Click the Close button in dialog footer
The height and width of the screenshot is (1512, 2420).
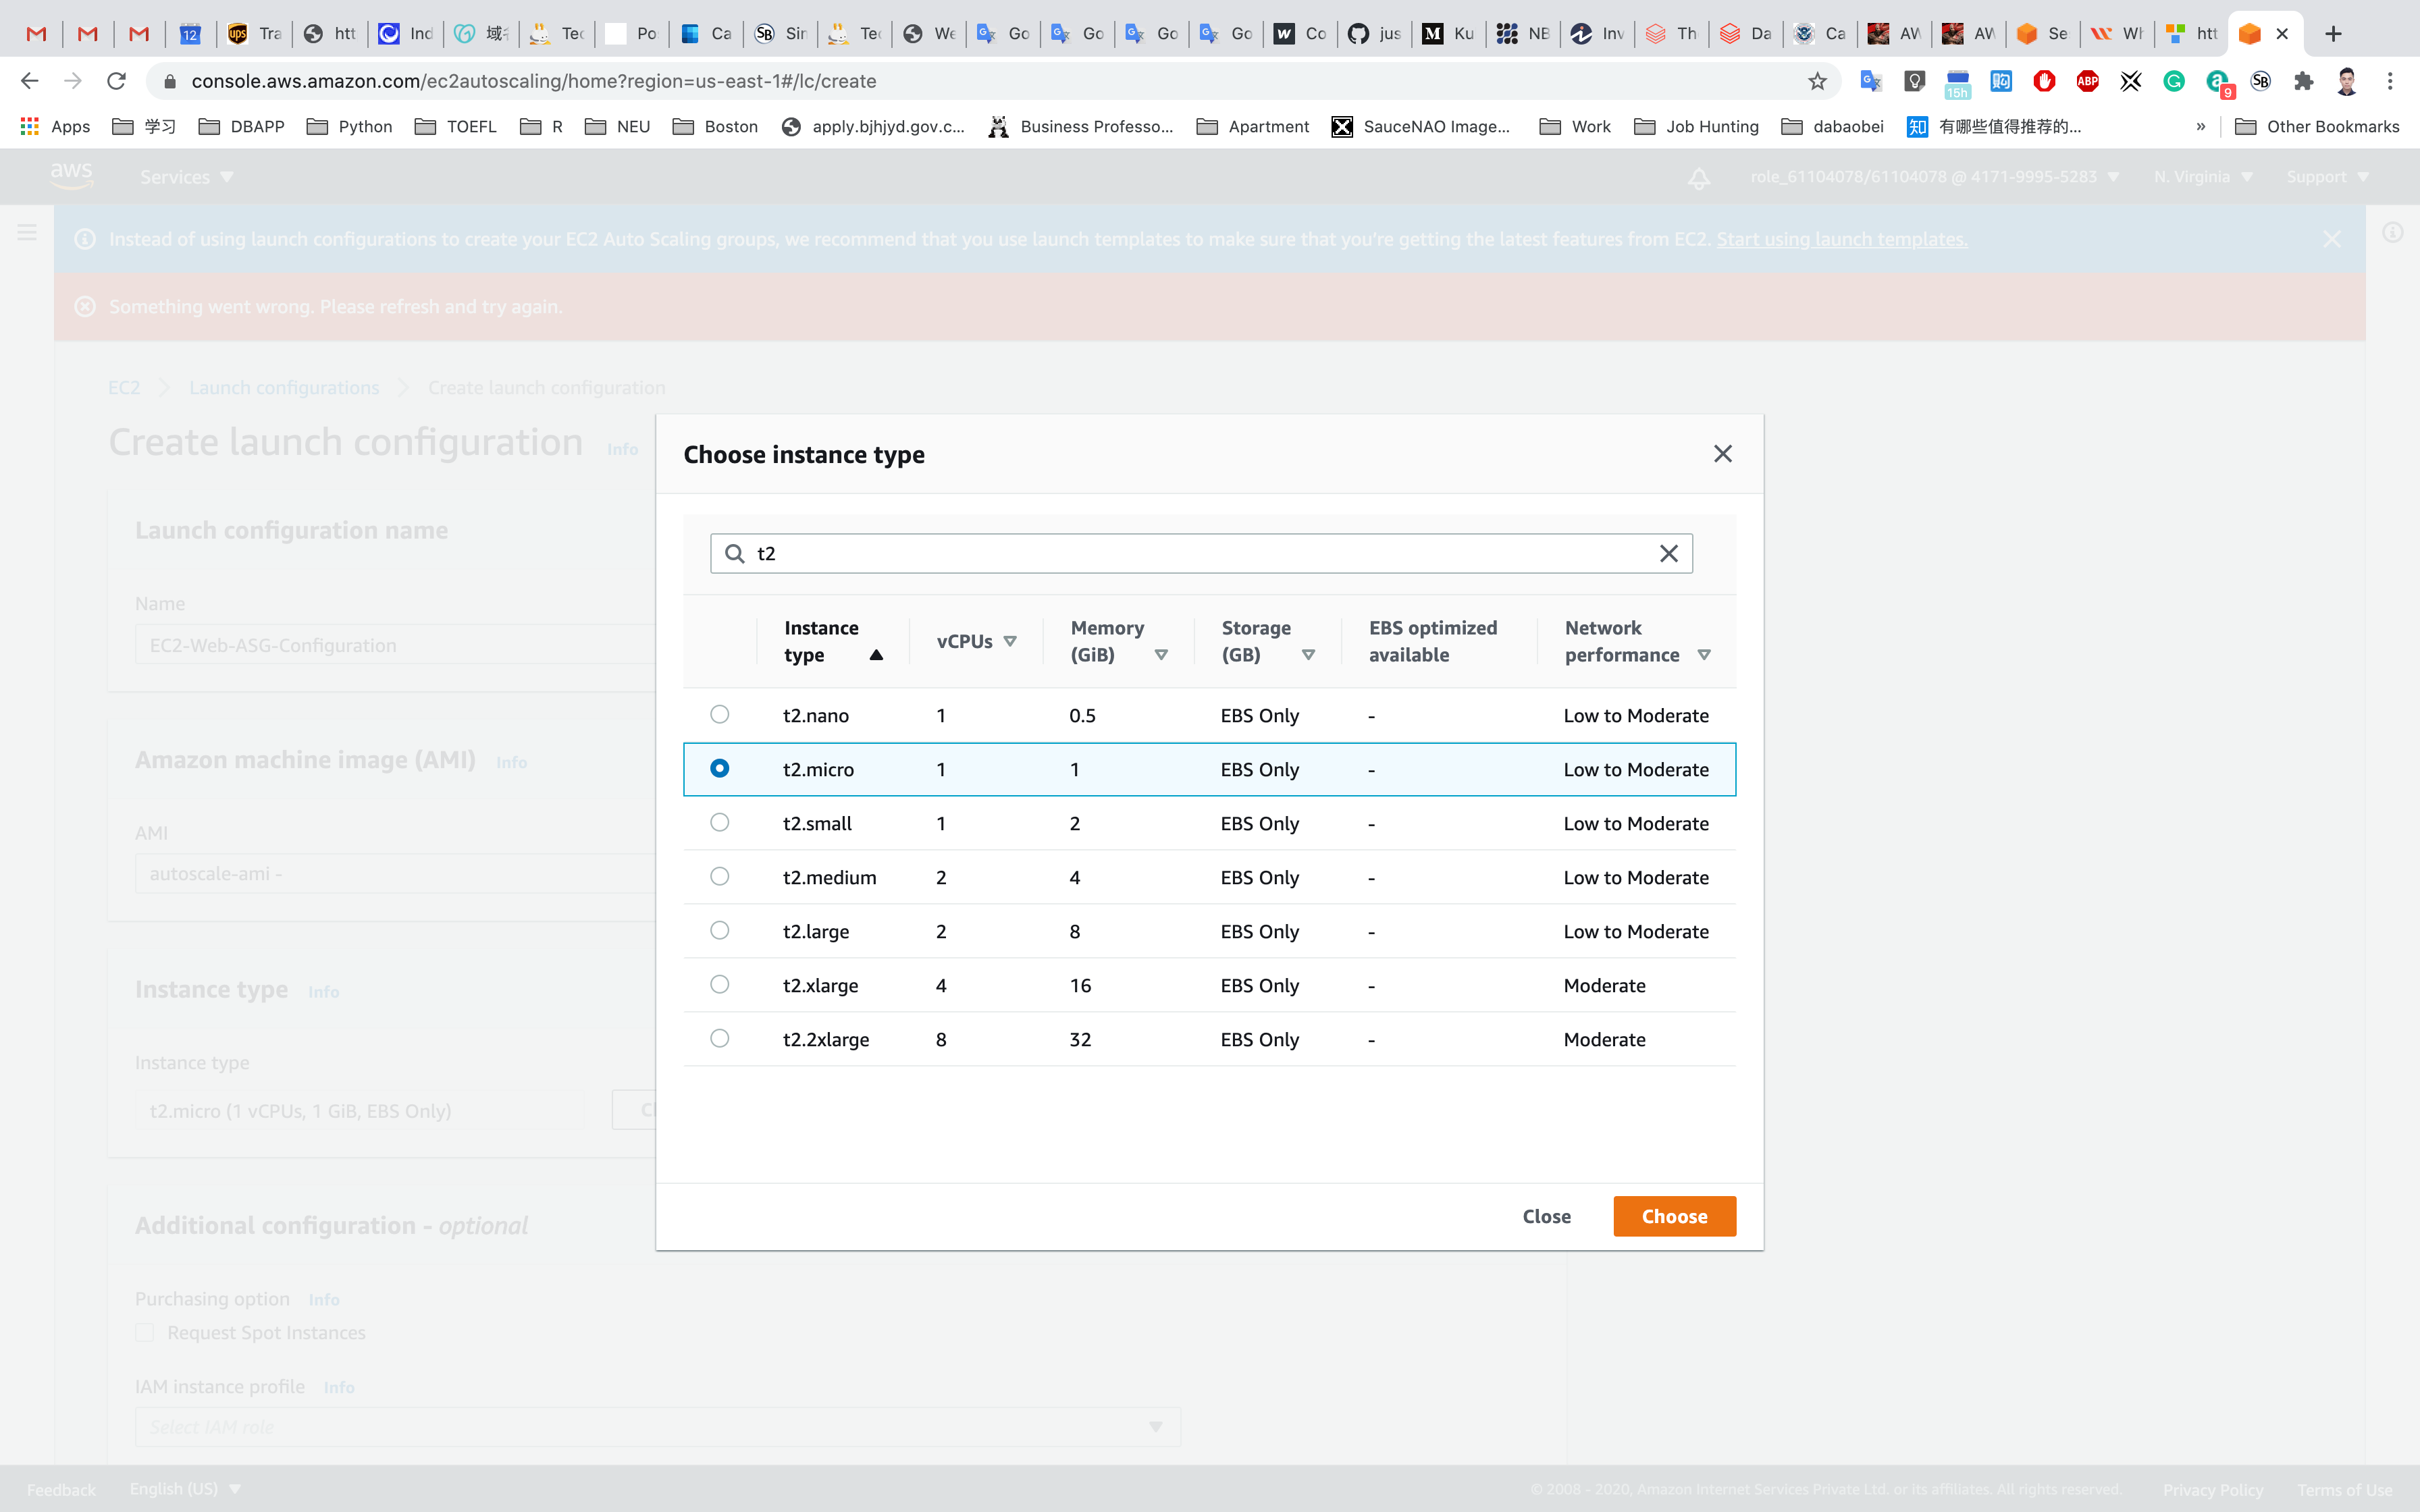[x=1546, y=1216]
